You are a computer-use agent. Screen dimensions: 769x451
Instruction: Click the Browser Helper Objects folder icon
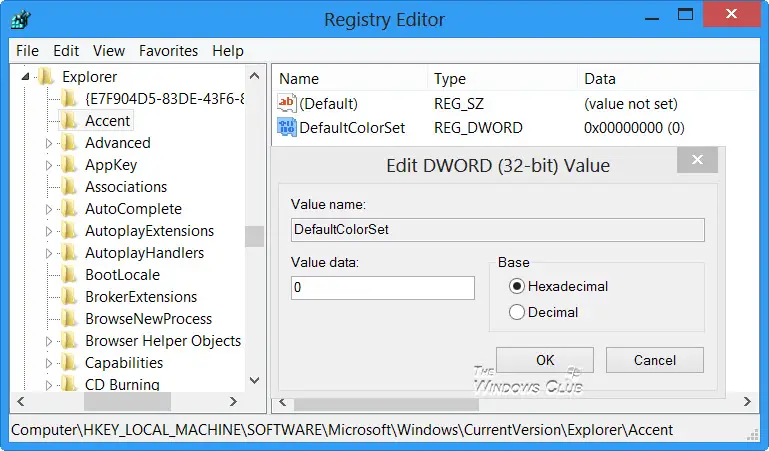click(x=69, y=341)
